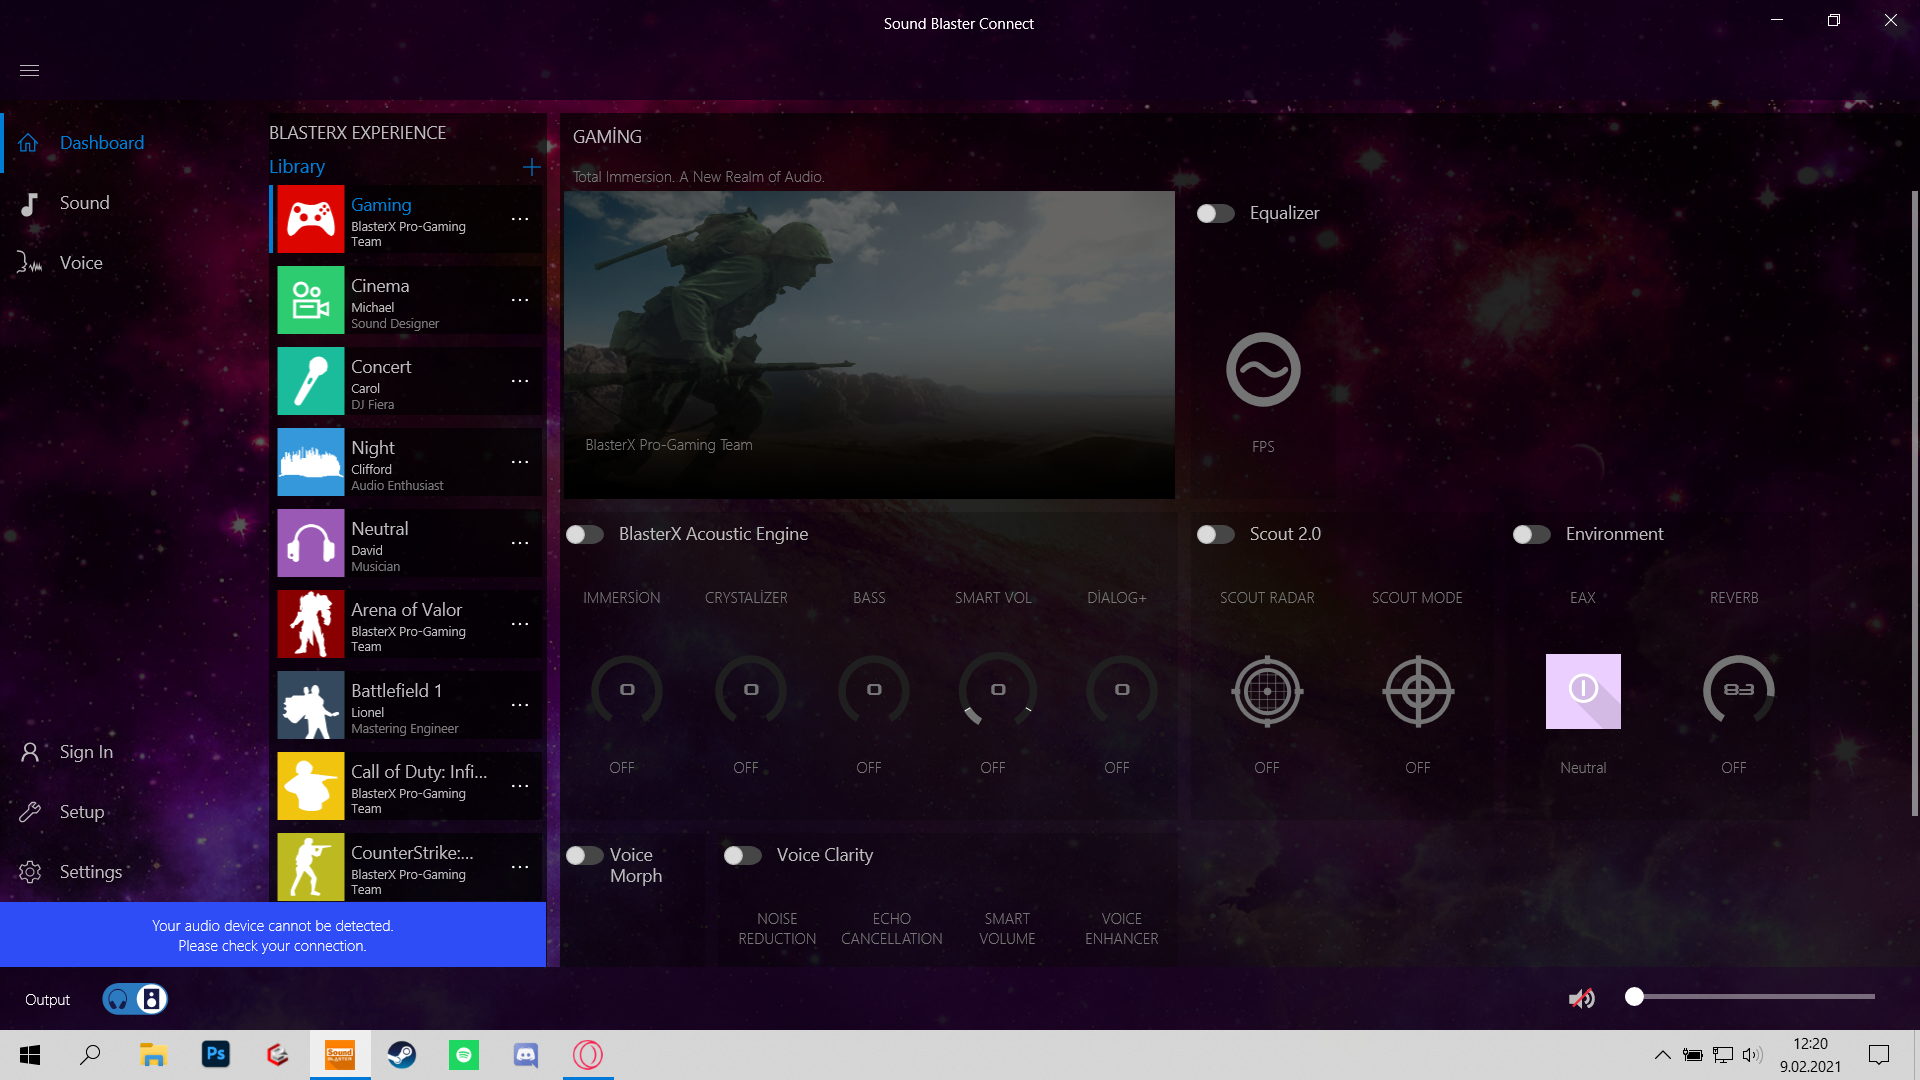1920x1080 pixels.
Task: Open the Voice section in the sidebar
Action: [x=80, y=263]
